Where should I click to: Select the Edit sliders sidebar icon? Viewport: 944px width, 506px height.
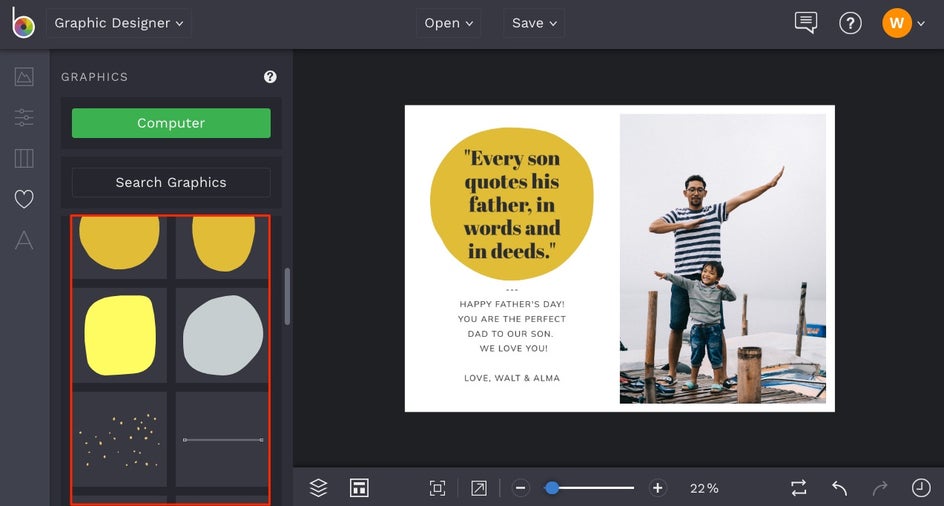click(x=24, y=118)
